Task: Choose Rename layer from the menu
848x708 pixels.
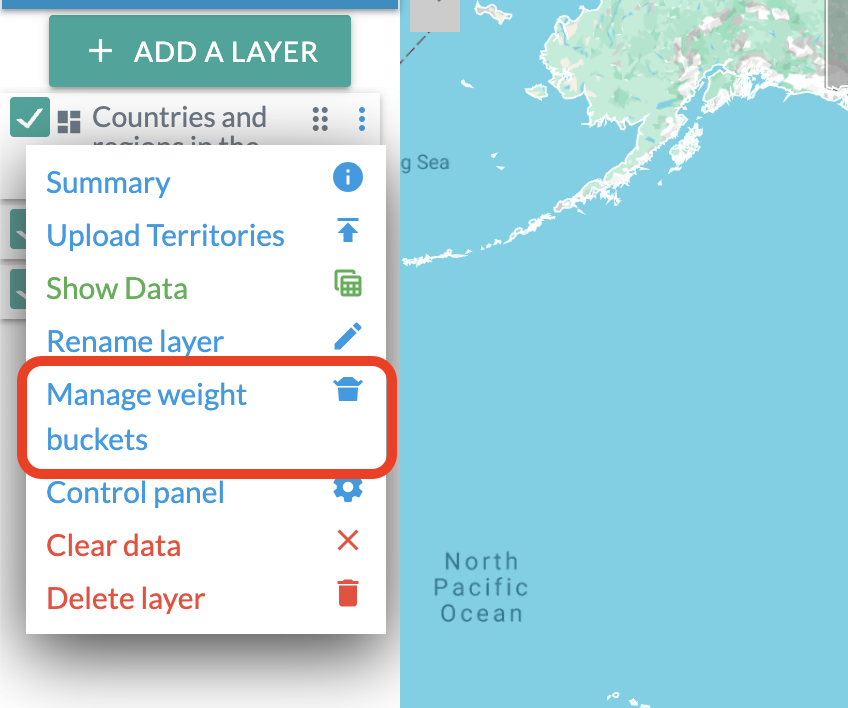Action: point(135,342)
